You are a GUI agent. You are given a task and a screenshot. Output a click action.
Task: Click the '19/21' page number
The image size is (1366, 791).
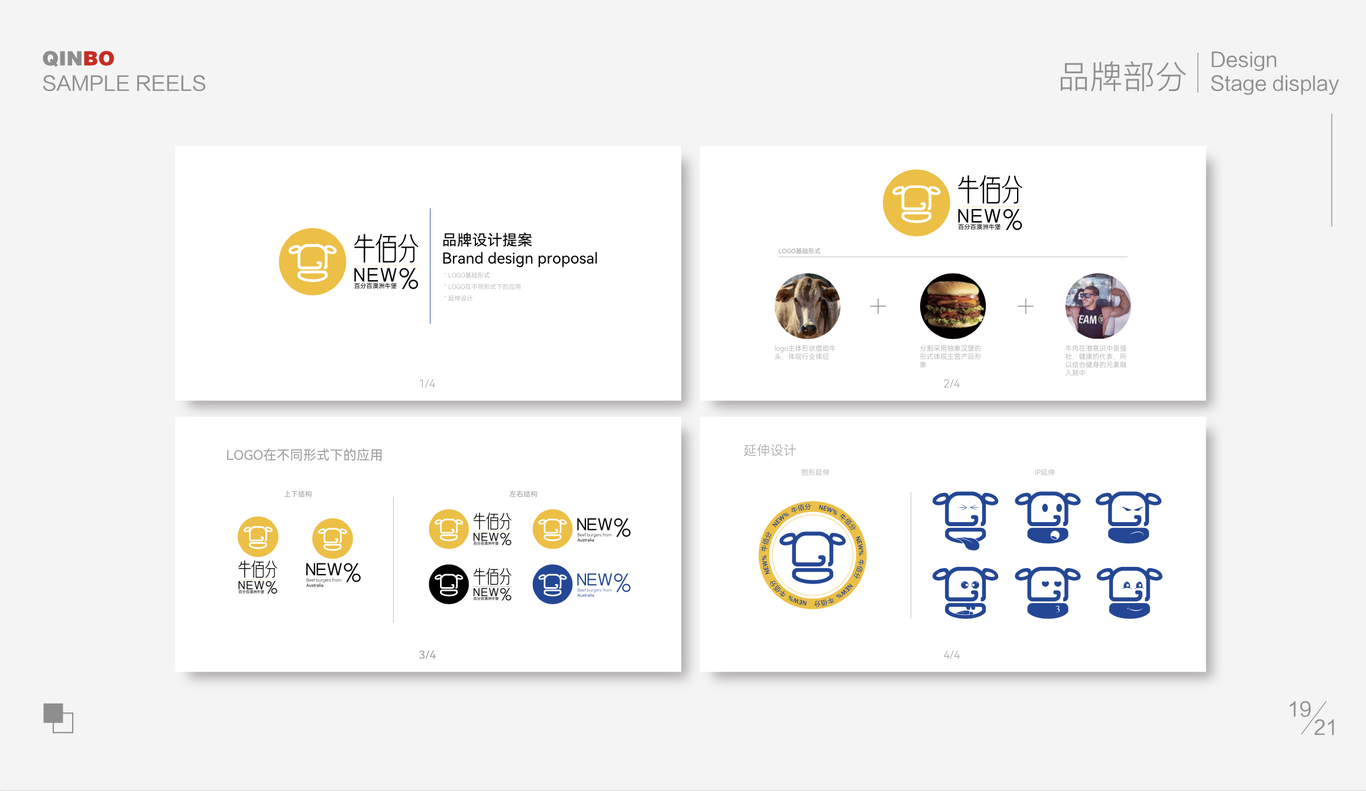coord(1312,718)
